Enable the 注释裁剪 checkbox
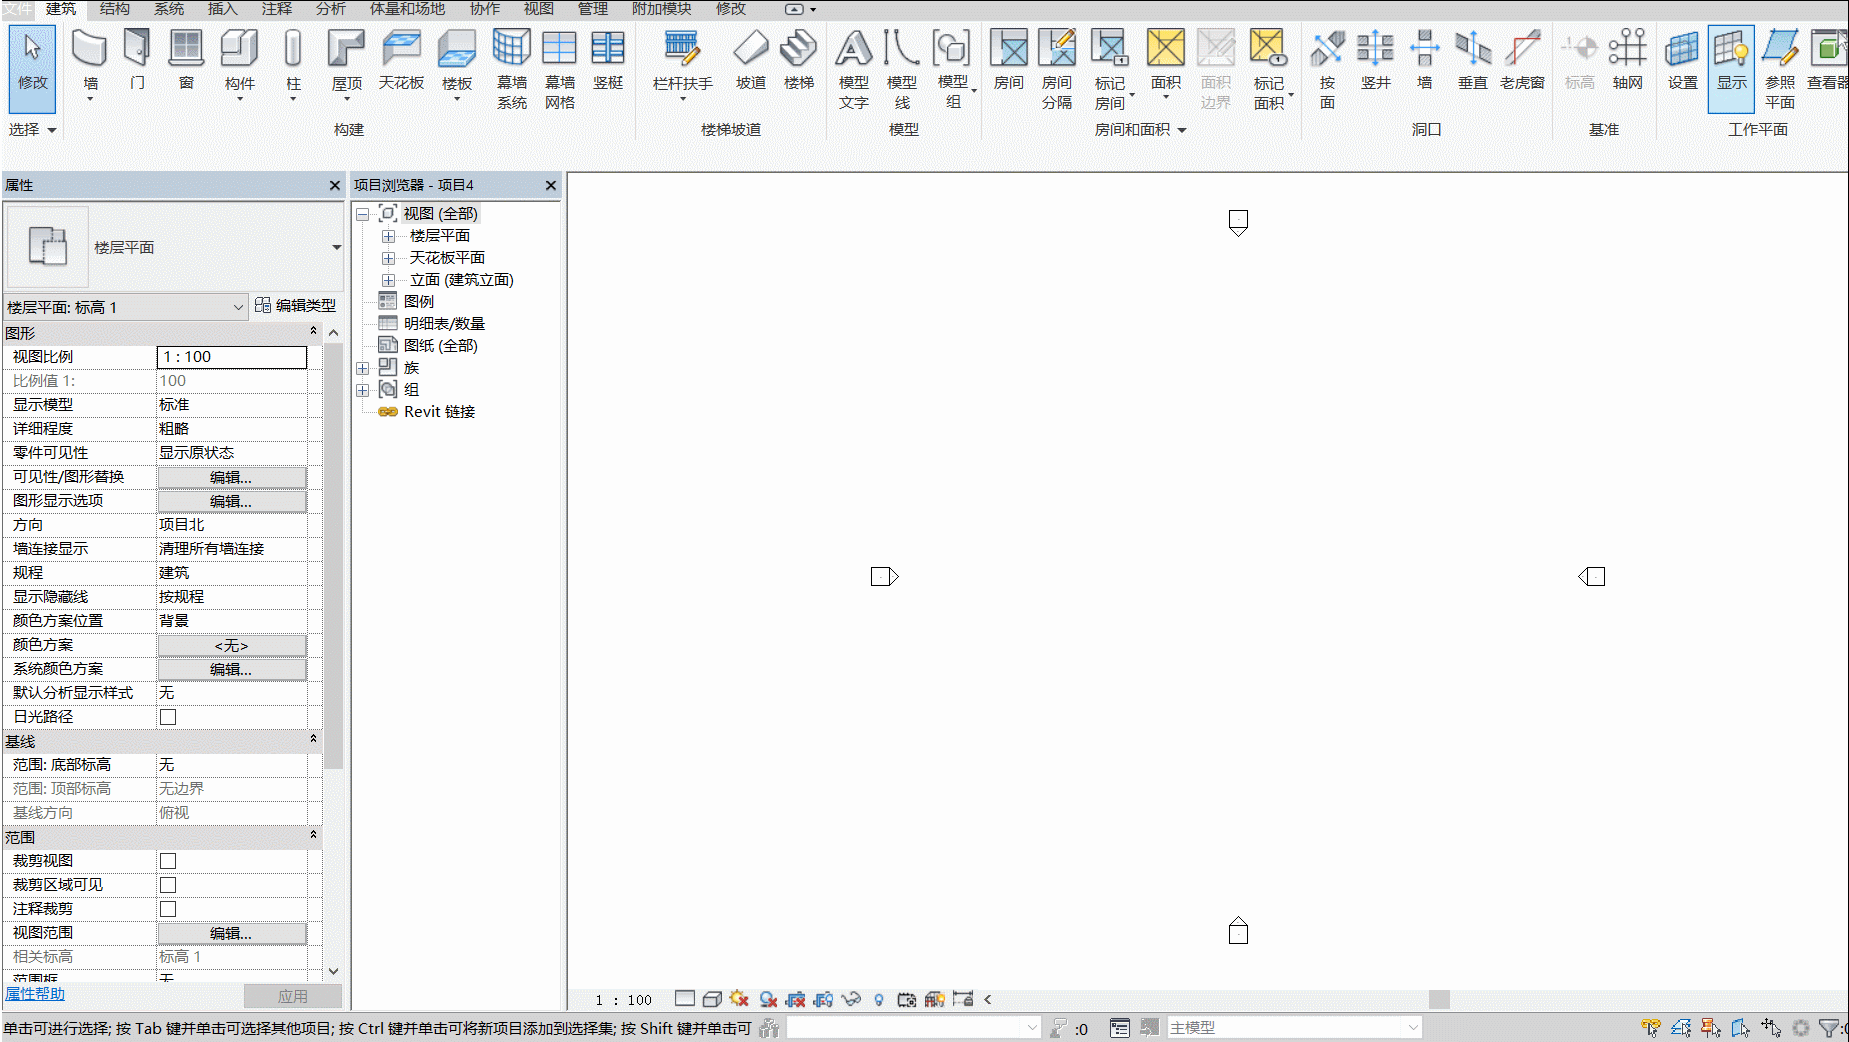This screenshot has width=1849, height=1042. (168, 909)
